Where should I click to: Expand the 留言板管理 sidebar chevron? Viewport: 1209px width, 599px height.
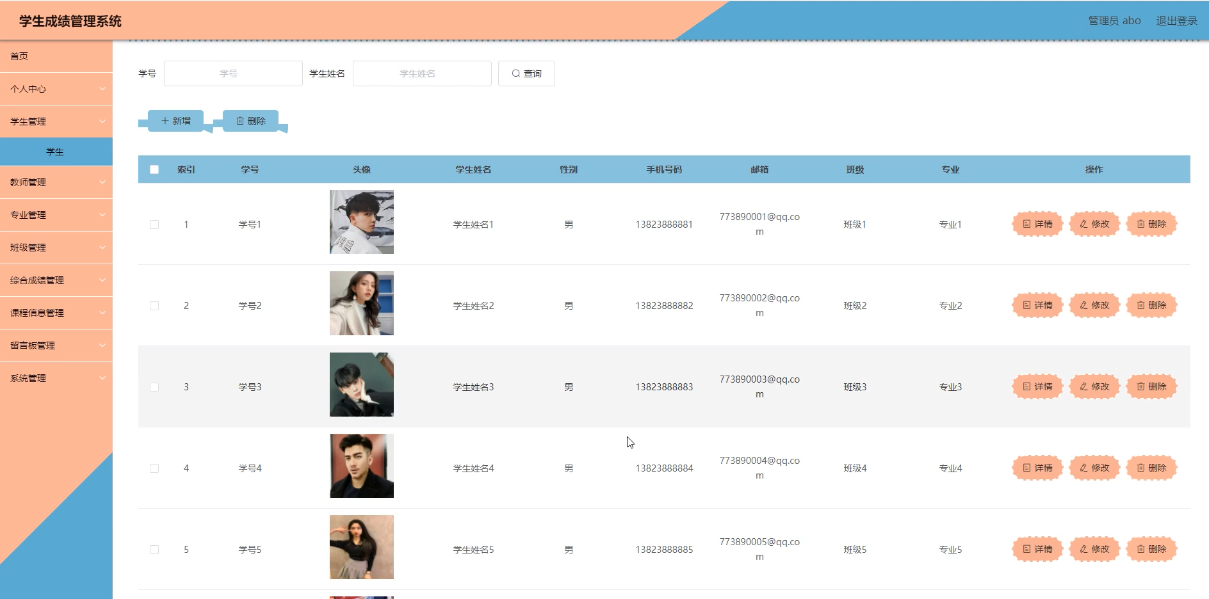click(102, 345)
